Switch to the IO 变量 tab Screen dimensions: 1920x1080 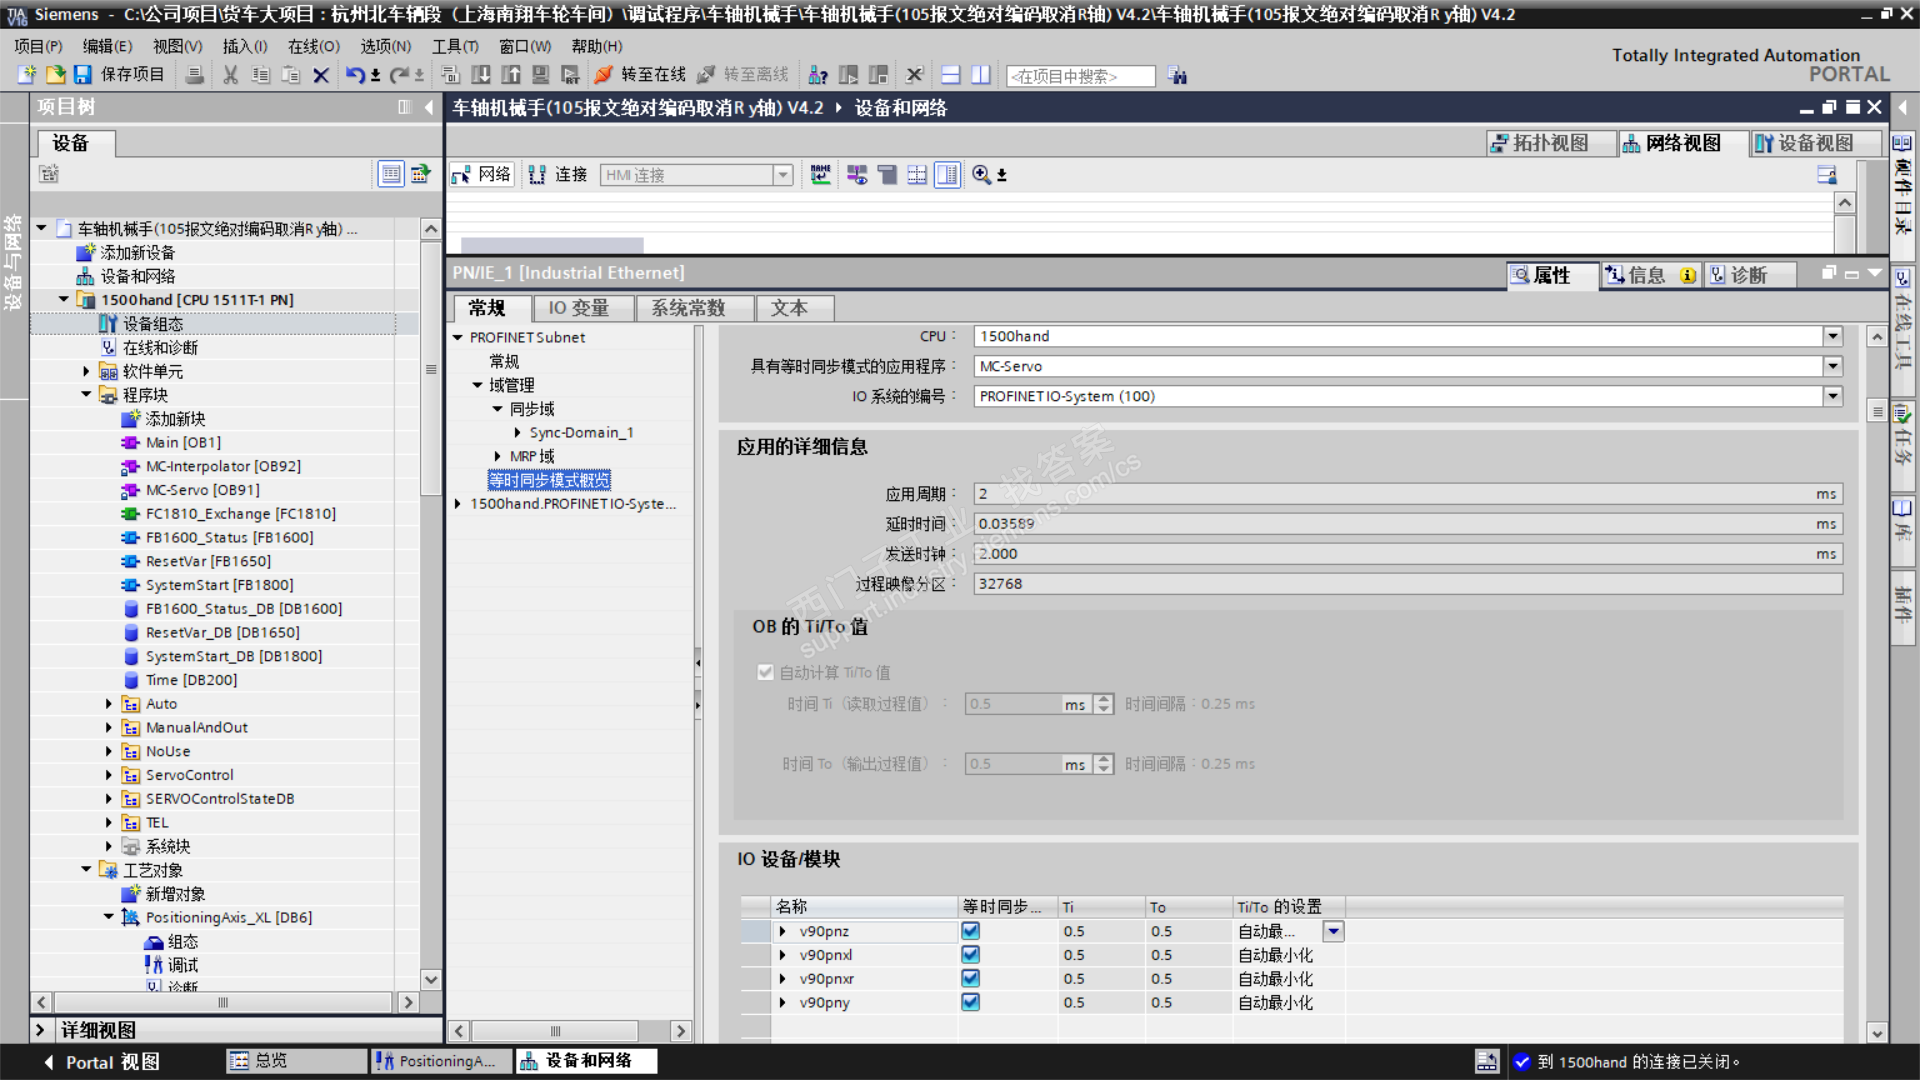pyautogui.click(x=578, y=308)
